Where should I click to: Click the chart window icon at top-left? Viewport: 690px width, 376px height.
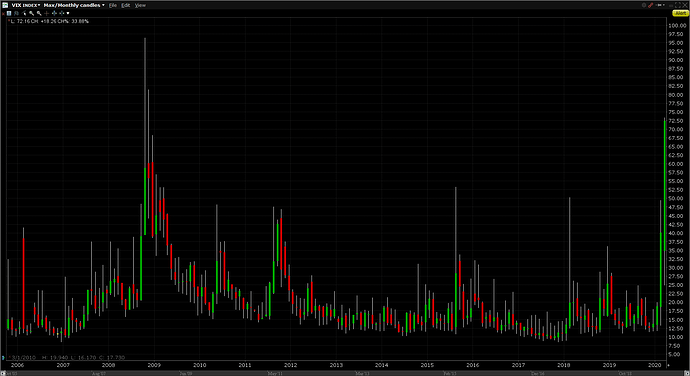pos(5,5)
